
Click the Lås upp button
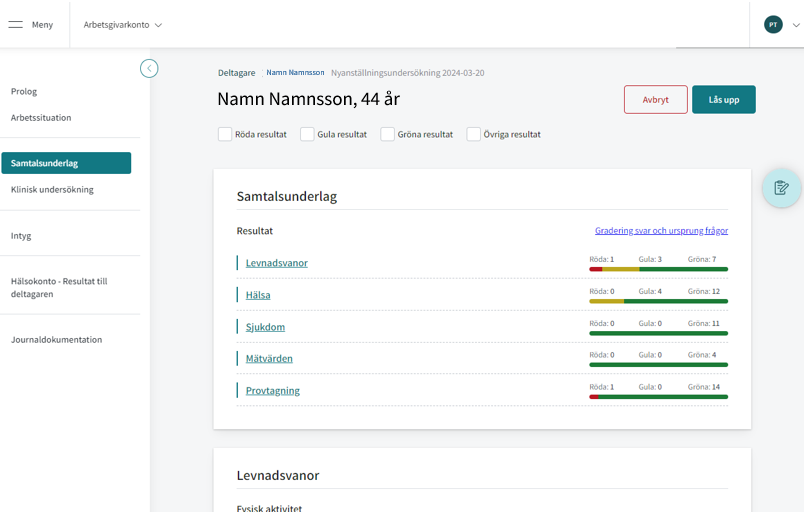point(724,99)
